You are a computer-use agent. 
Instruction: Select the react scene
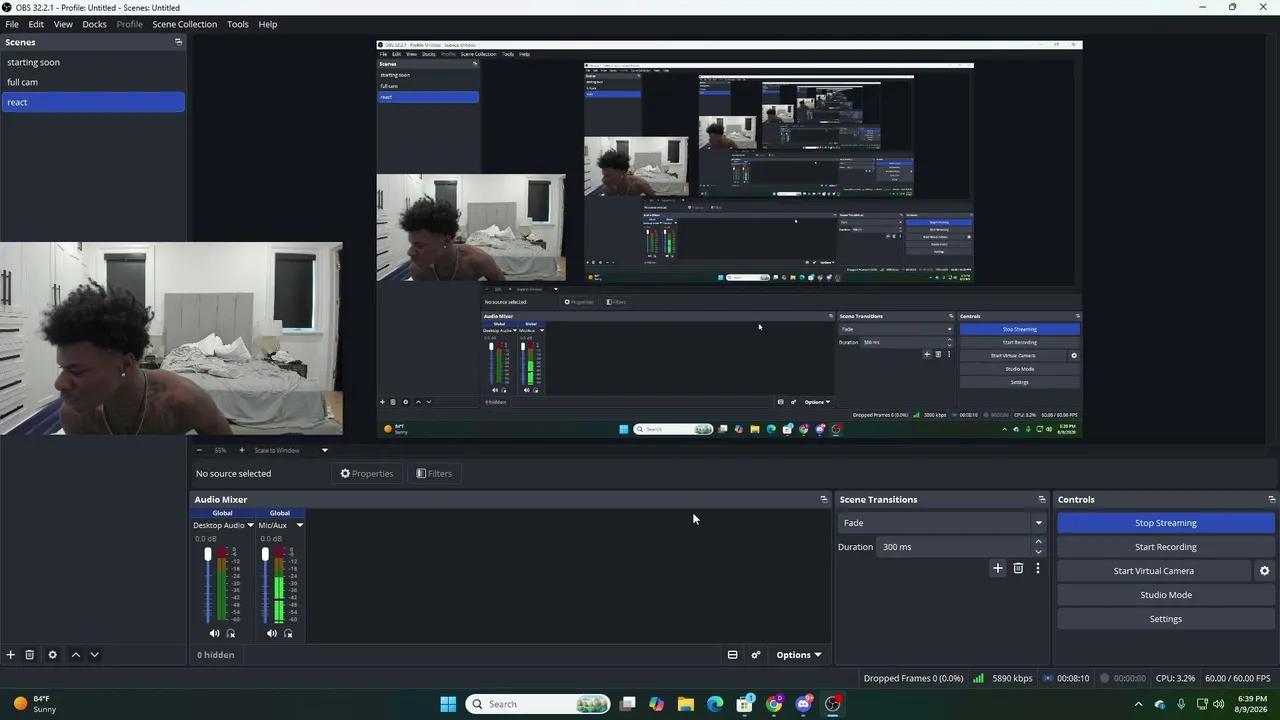click(93, 102)
